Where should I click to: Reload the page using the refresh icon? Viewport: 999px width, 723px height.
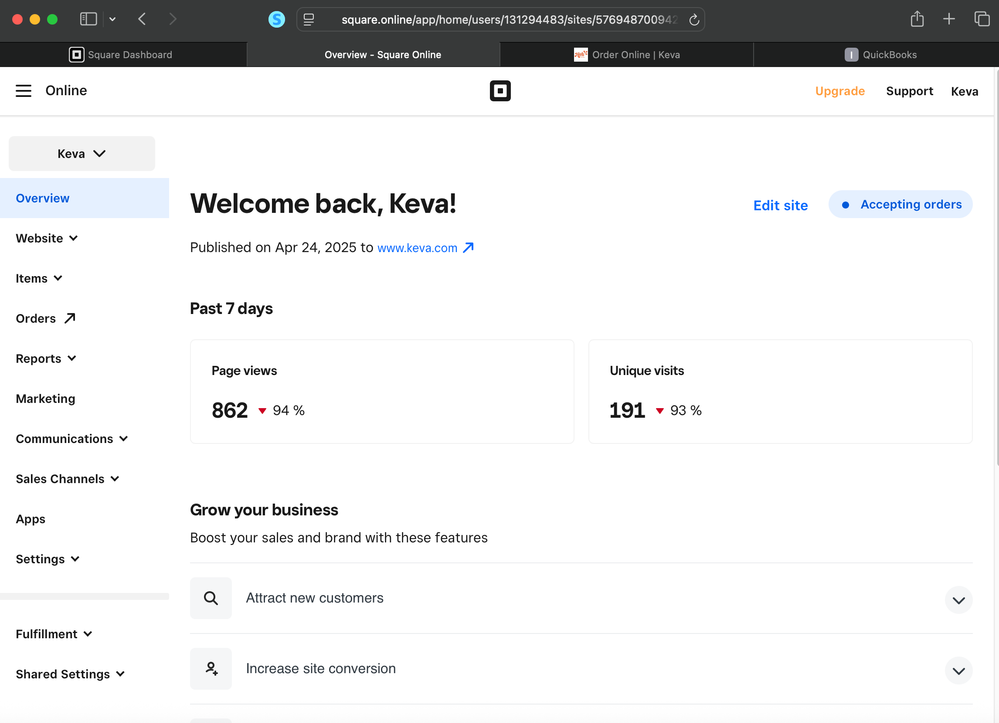click(694, 20)
